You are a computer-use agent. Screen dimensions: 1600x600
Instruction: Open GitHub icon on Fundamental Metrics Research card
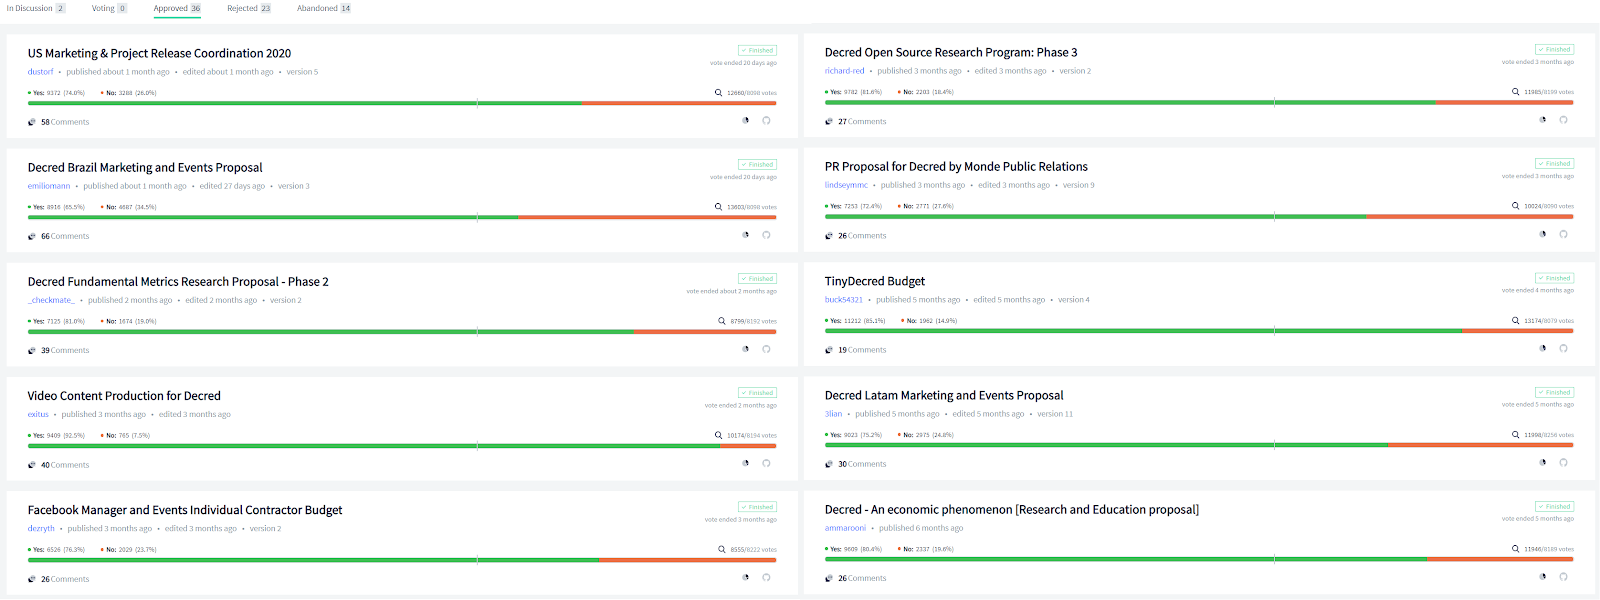click(x=766, y=349)
